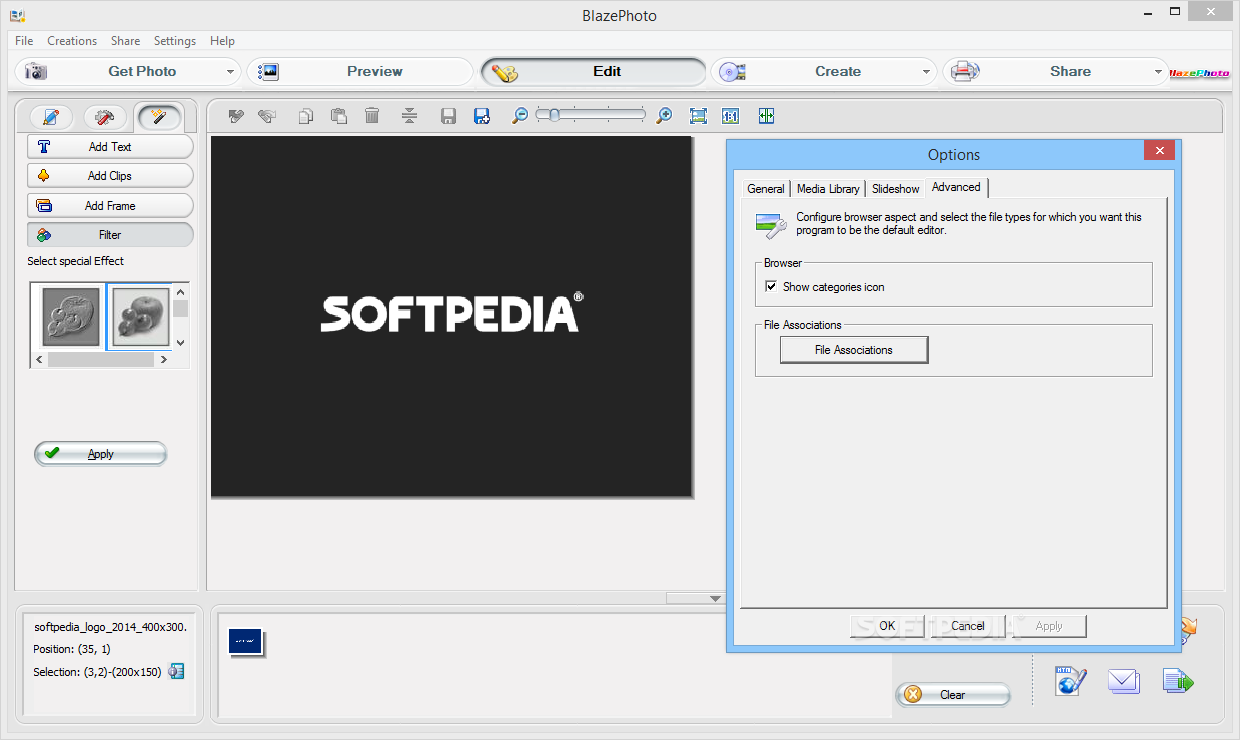Click the 1:1 actual size icon
The height and width of the screenshot is (740, 1240).
[x=730, y=116]
